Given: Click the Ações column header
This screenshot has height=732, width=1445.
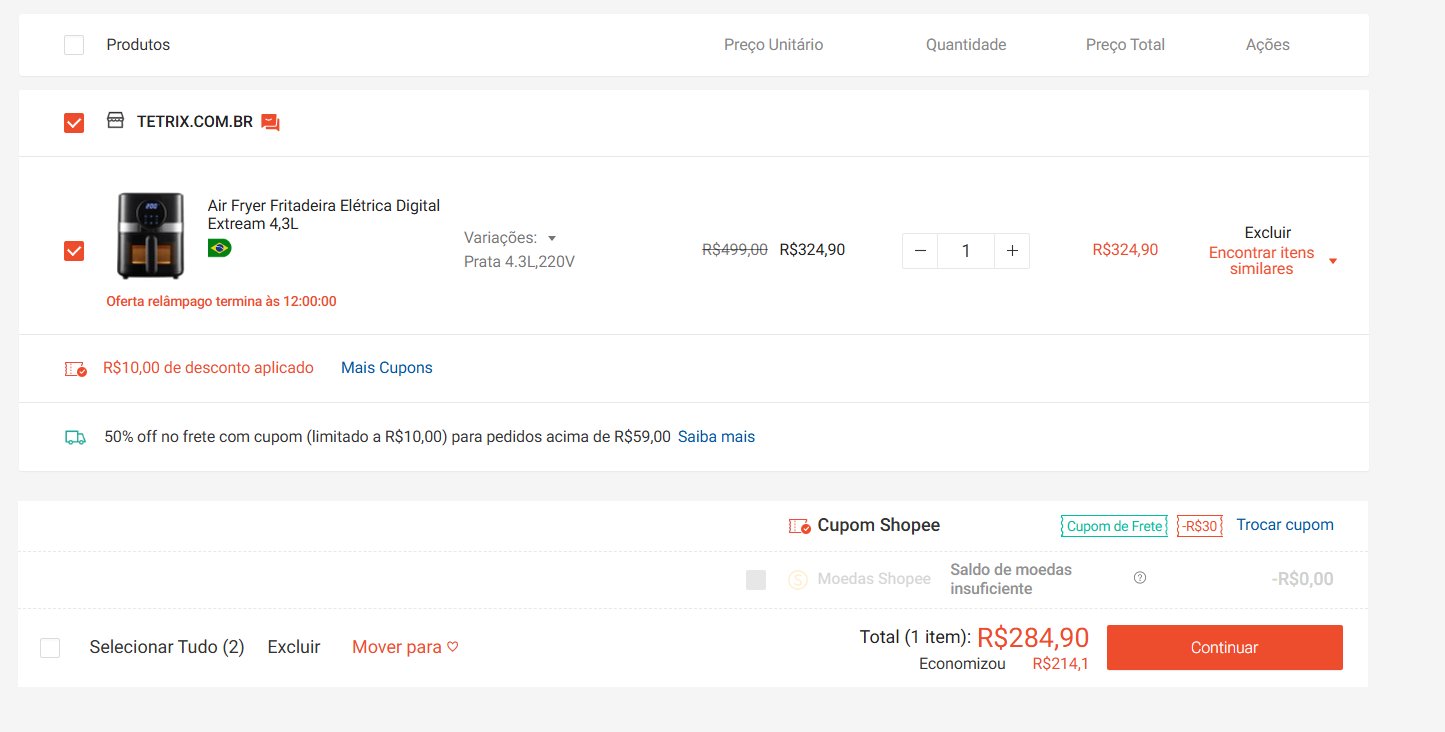Looking at the screenshot, I should [1268, 45].
